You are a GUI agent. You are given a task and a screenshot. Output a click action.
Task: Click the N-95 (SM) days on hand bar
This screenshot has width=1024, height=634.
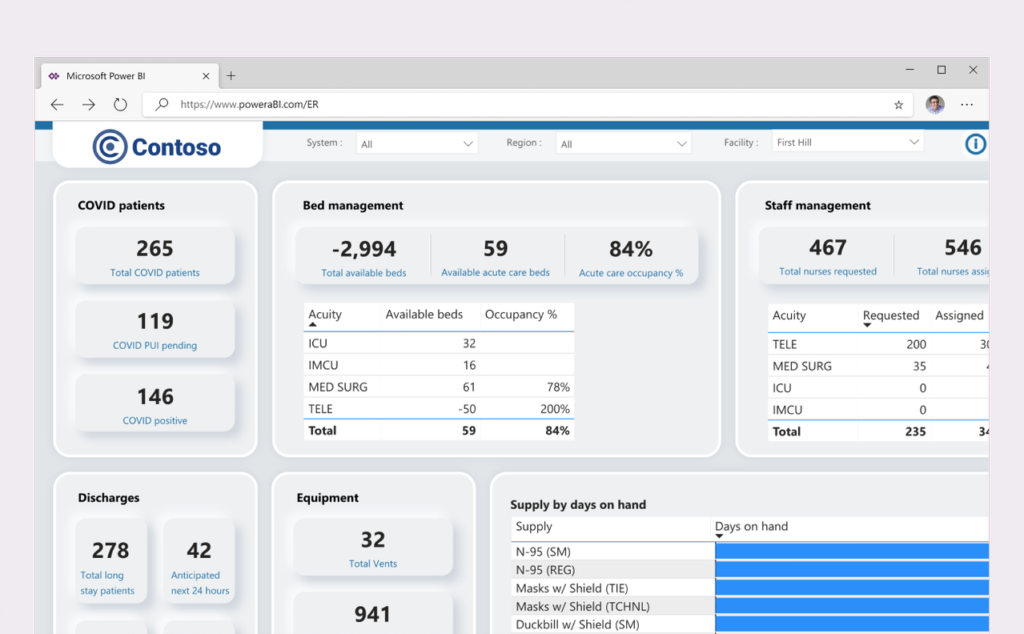pos(852,550)
